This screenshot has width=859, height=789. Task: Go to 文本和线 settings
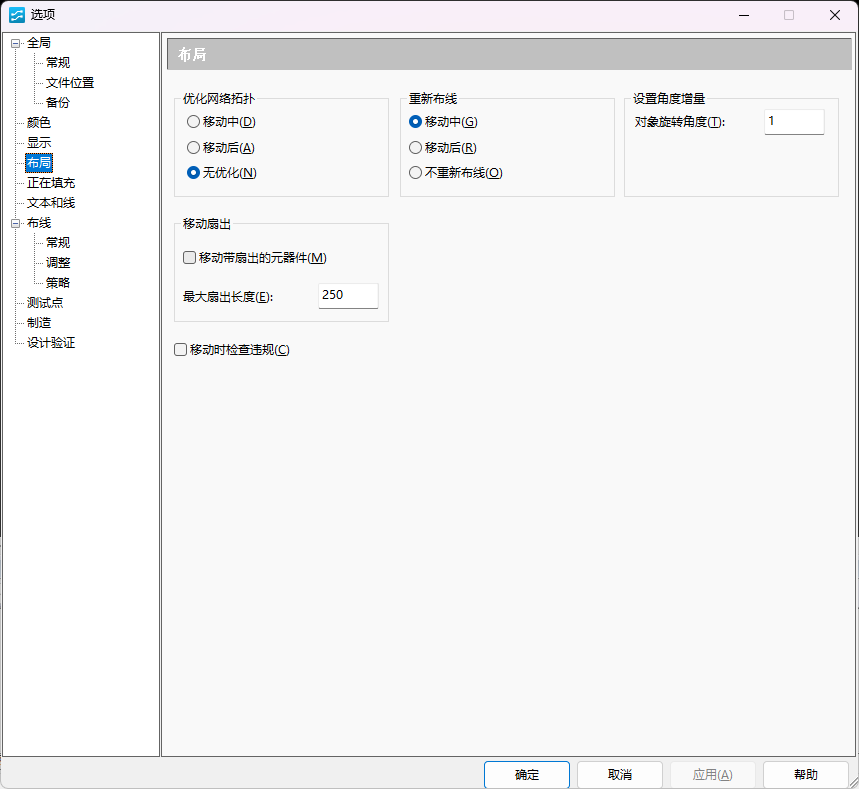tap(51, 203)
